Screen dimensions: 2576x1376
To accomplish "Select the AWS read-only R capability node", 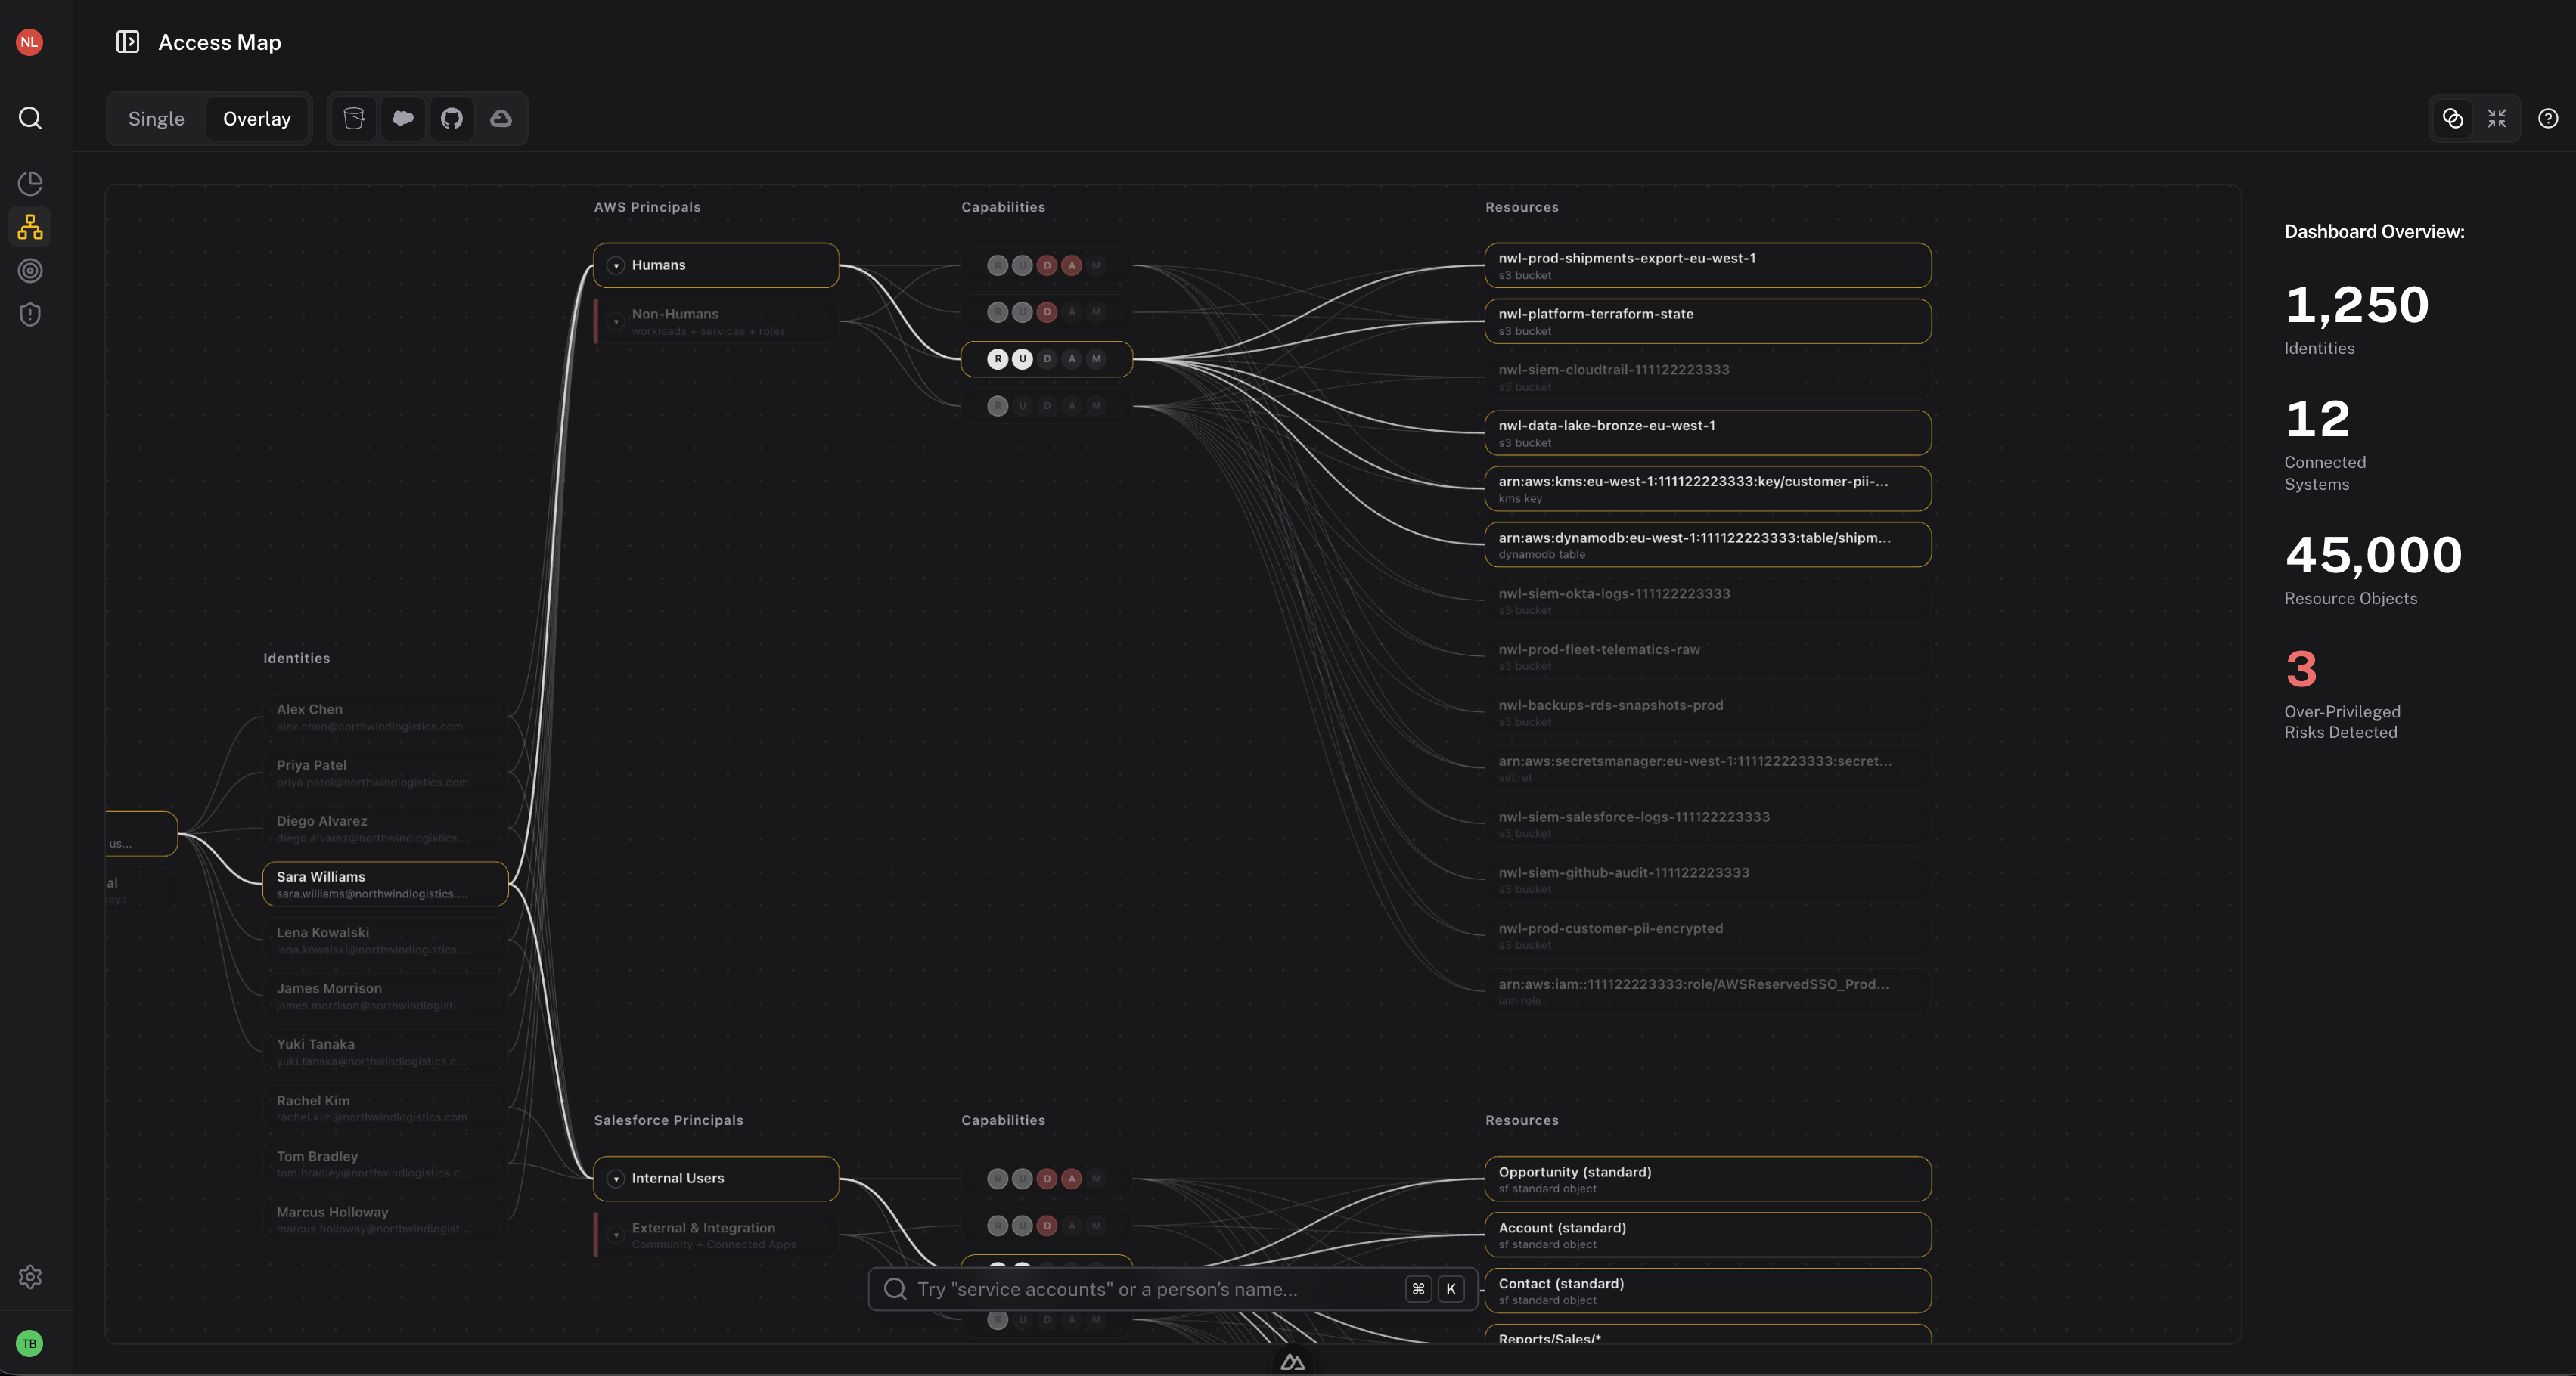I will 1046,406.
